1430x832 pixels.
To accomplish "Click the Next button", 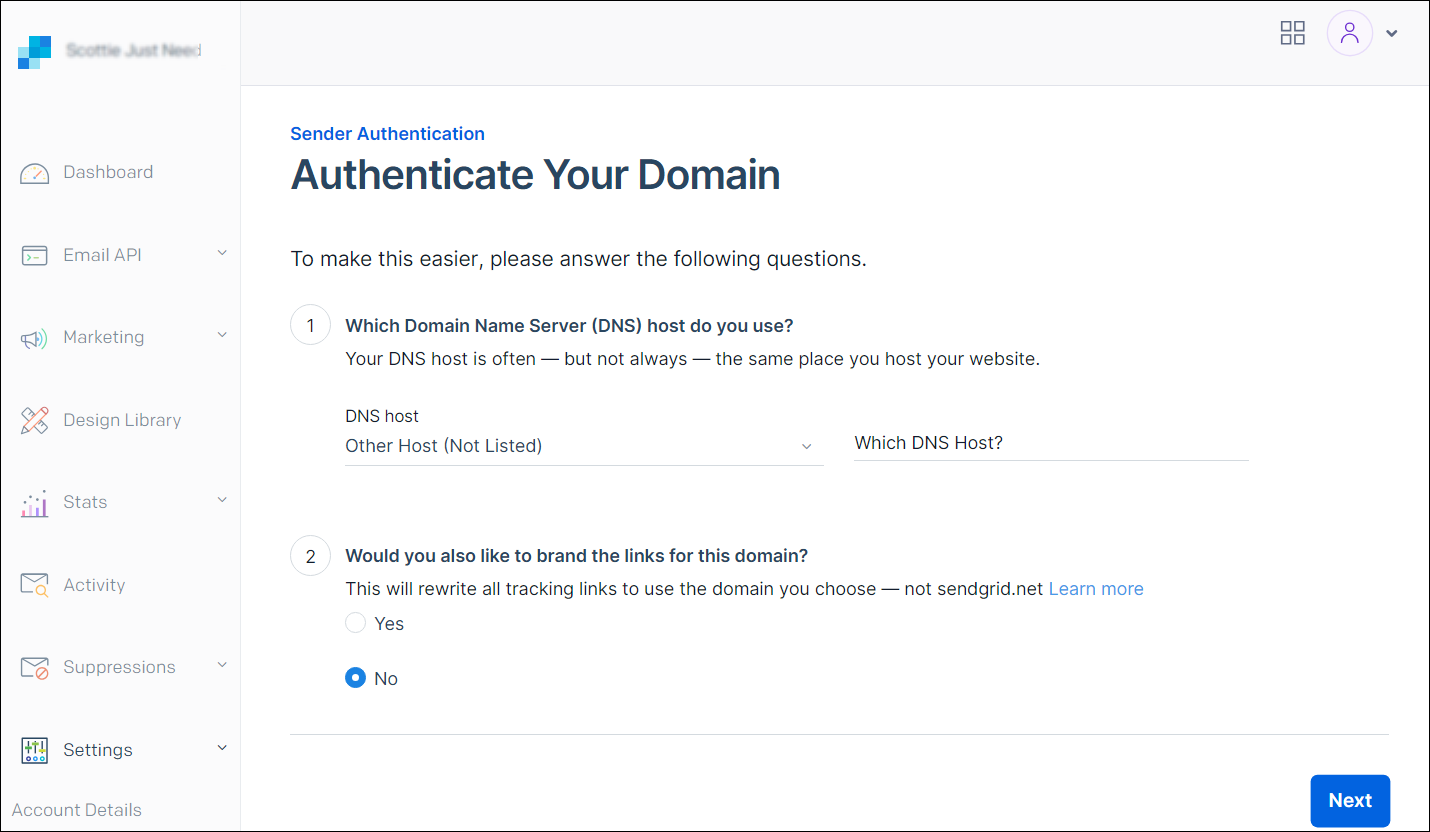I will click(1349, 800).
